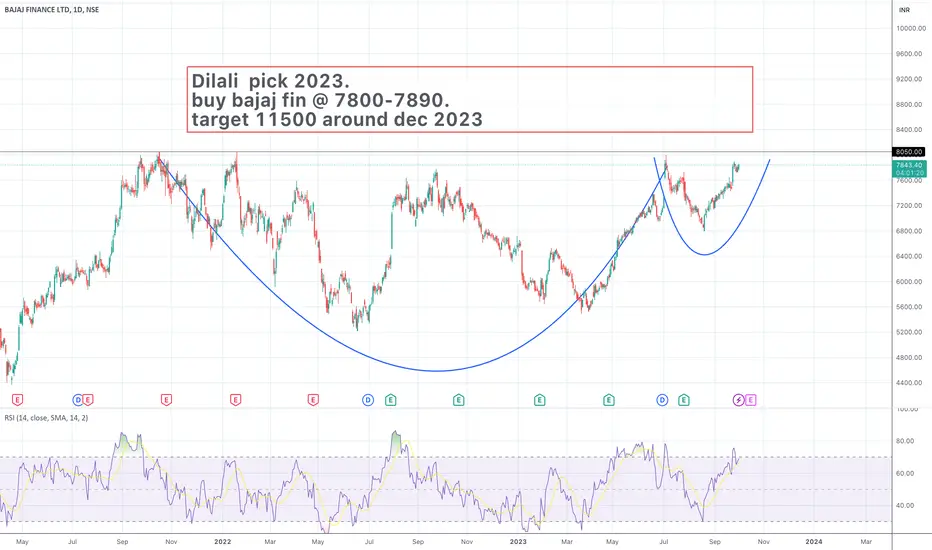Click the 2024 label on the time axis
Screen dimensions: 932x550
814,542
